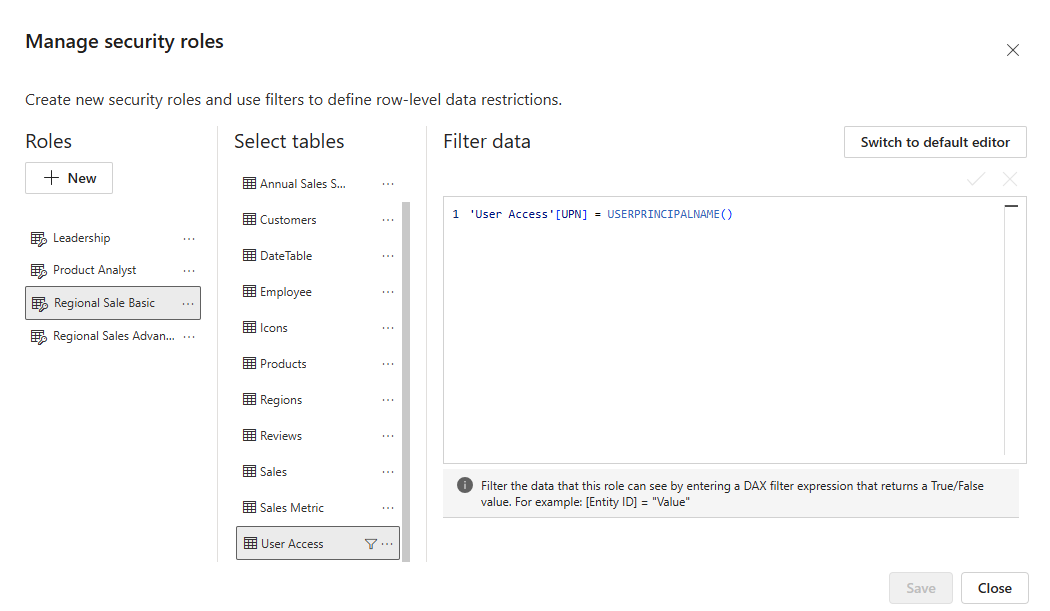Open more options for Regional Sale Basic
The image size is (1050, 611).
tap(188, 303)
